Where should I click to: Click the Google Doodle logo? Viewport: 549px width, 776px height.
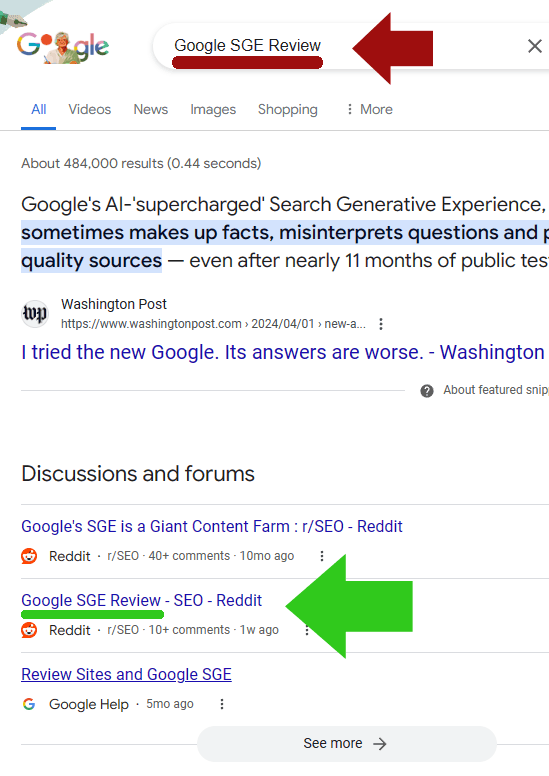[x=62, y=47]
